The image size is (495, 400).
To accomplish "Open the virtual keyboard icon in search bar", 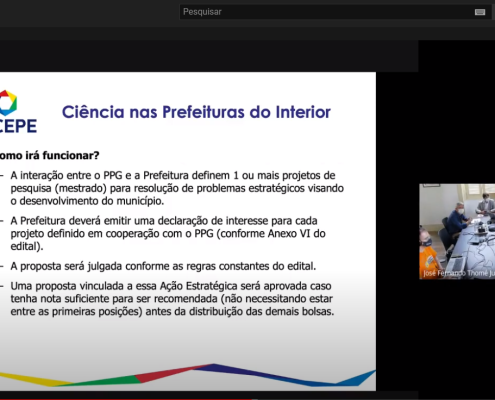I will (480, 12).
